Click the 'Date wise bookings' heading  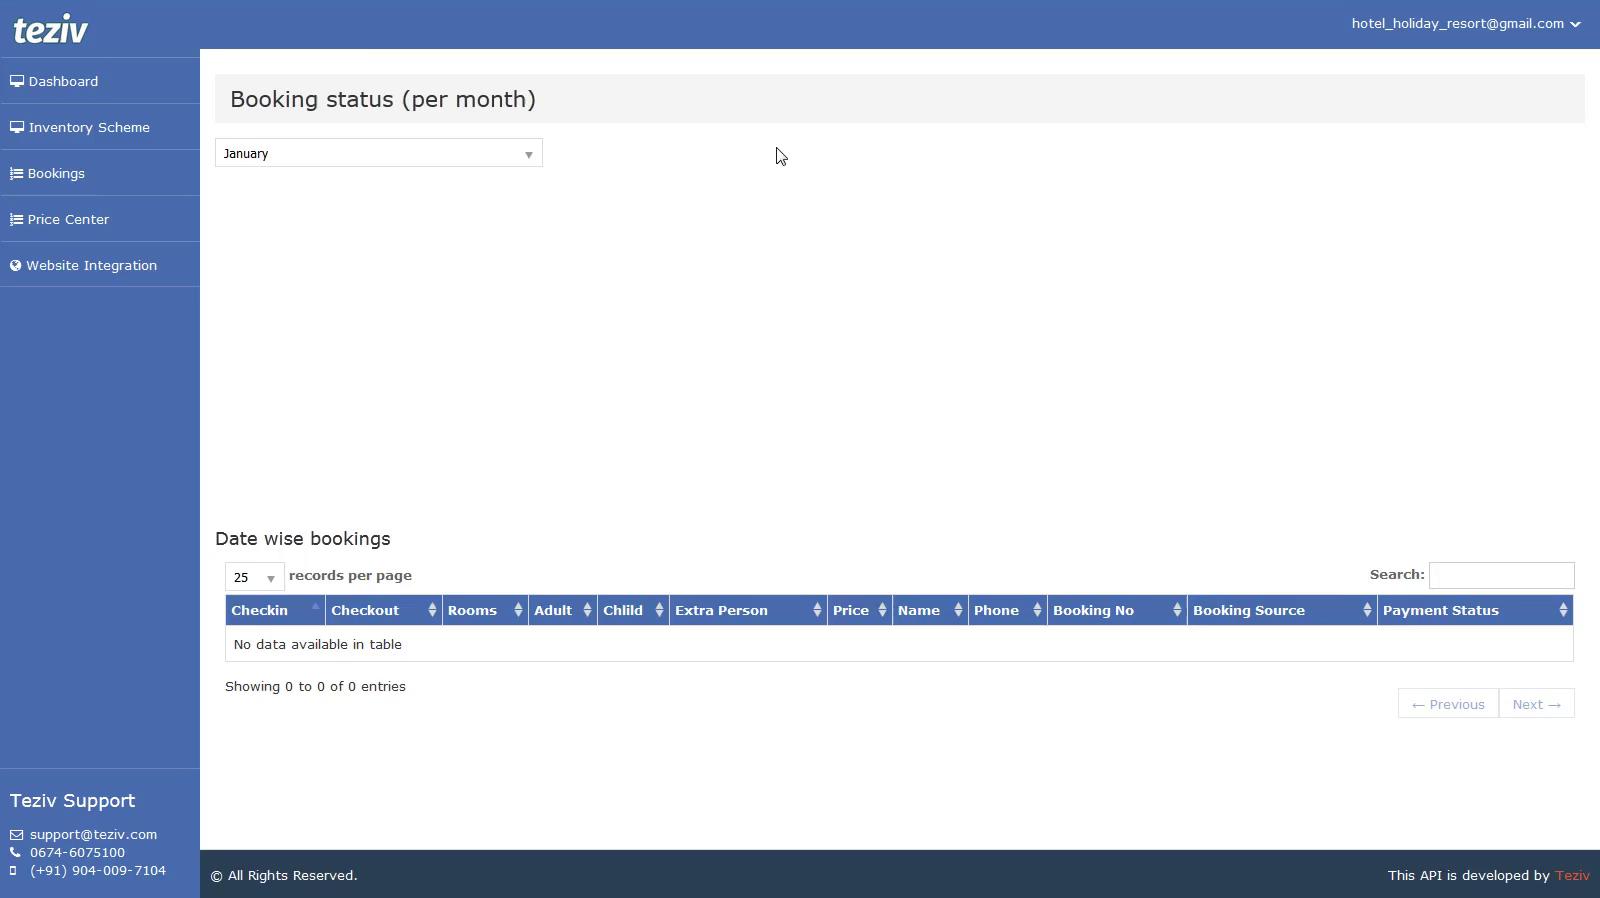pos(303,538)
